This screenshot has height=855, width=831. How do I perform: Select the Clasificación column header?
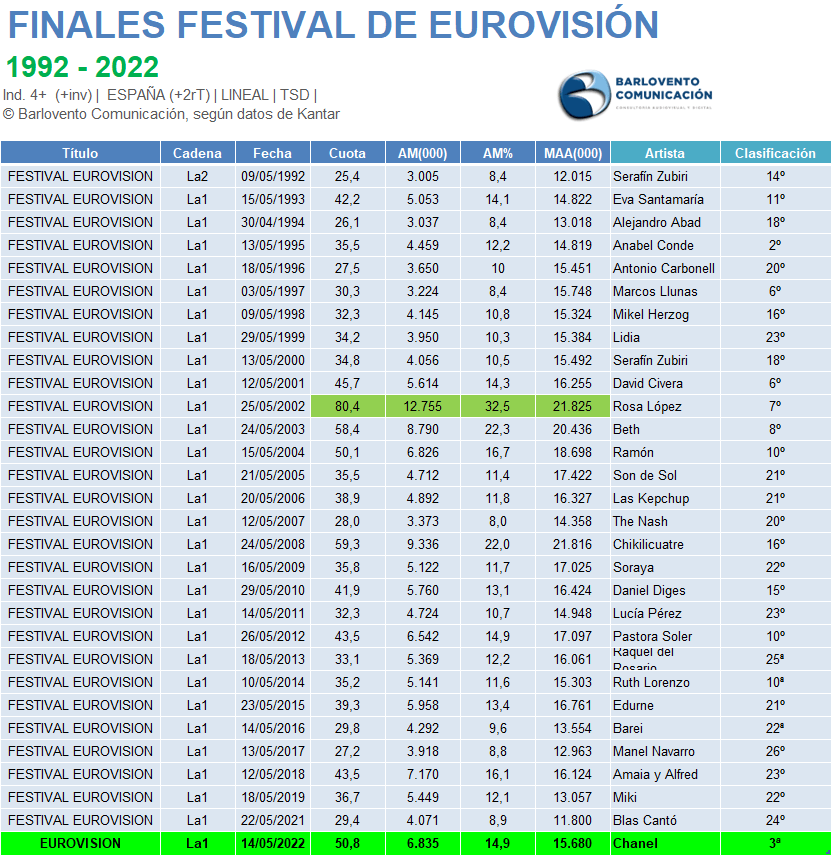tap(775, 153)
